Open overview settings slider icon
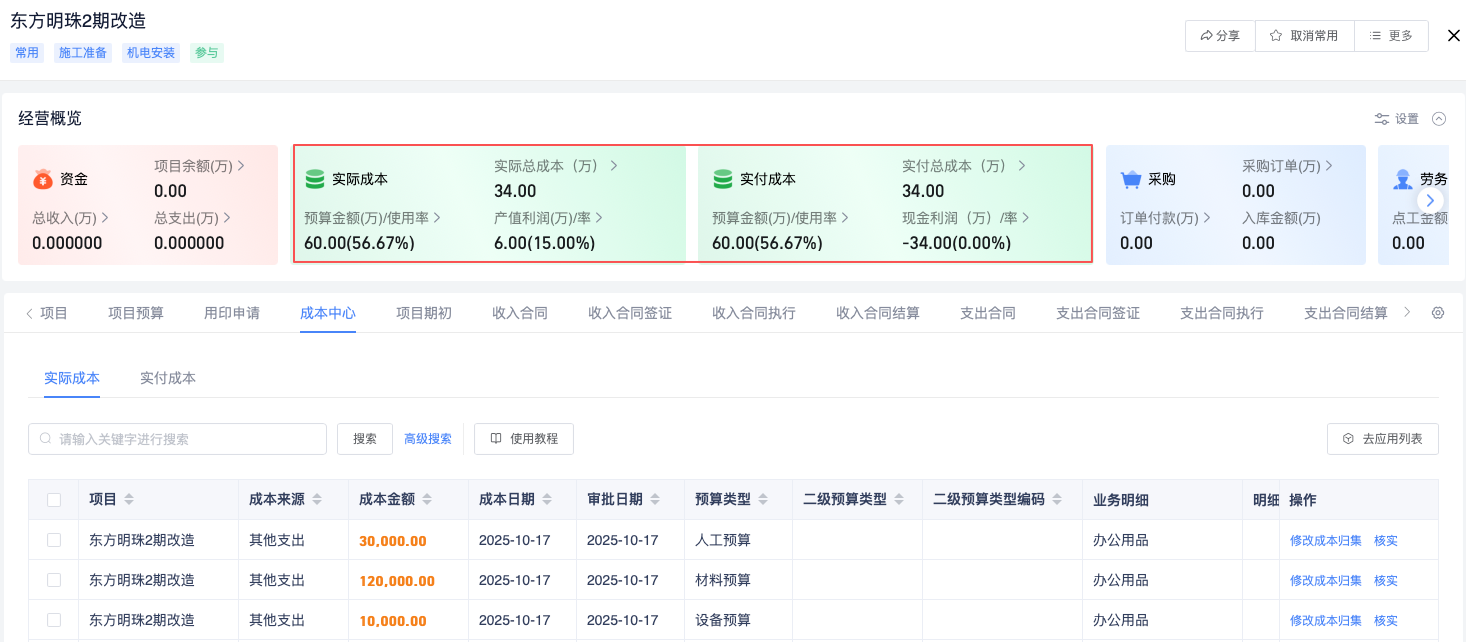Screen dimensions: 1466x642 point(1382,119)
